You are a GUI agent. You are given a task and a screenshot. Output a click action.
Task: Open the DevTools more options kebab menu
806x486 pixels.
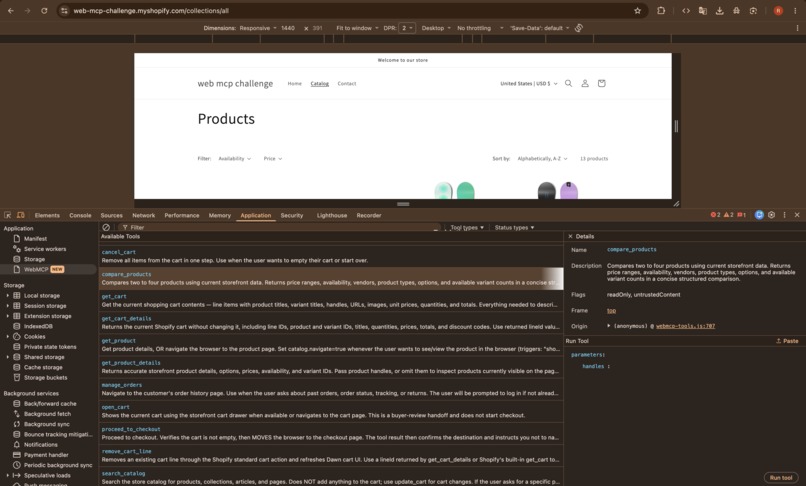tap(784, 215)
